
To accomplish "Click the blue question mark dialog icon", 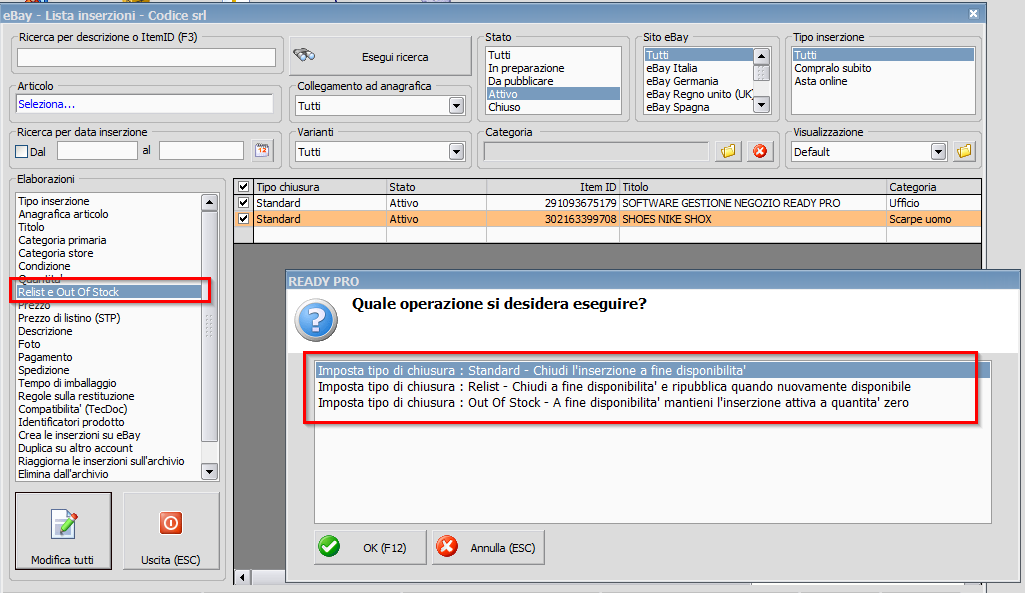I will (x=316, y=320).
